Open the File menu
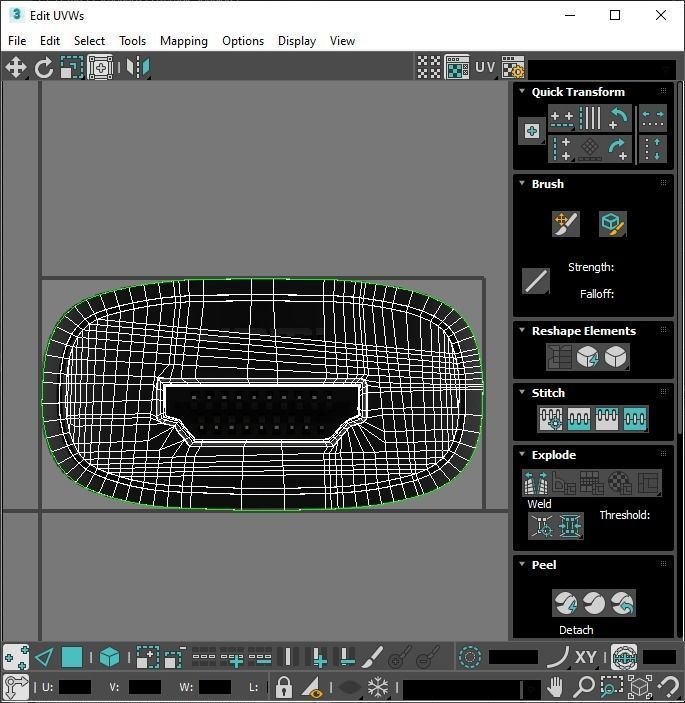 coord(17,41)
